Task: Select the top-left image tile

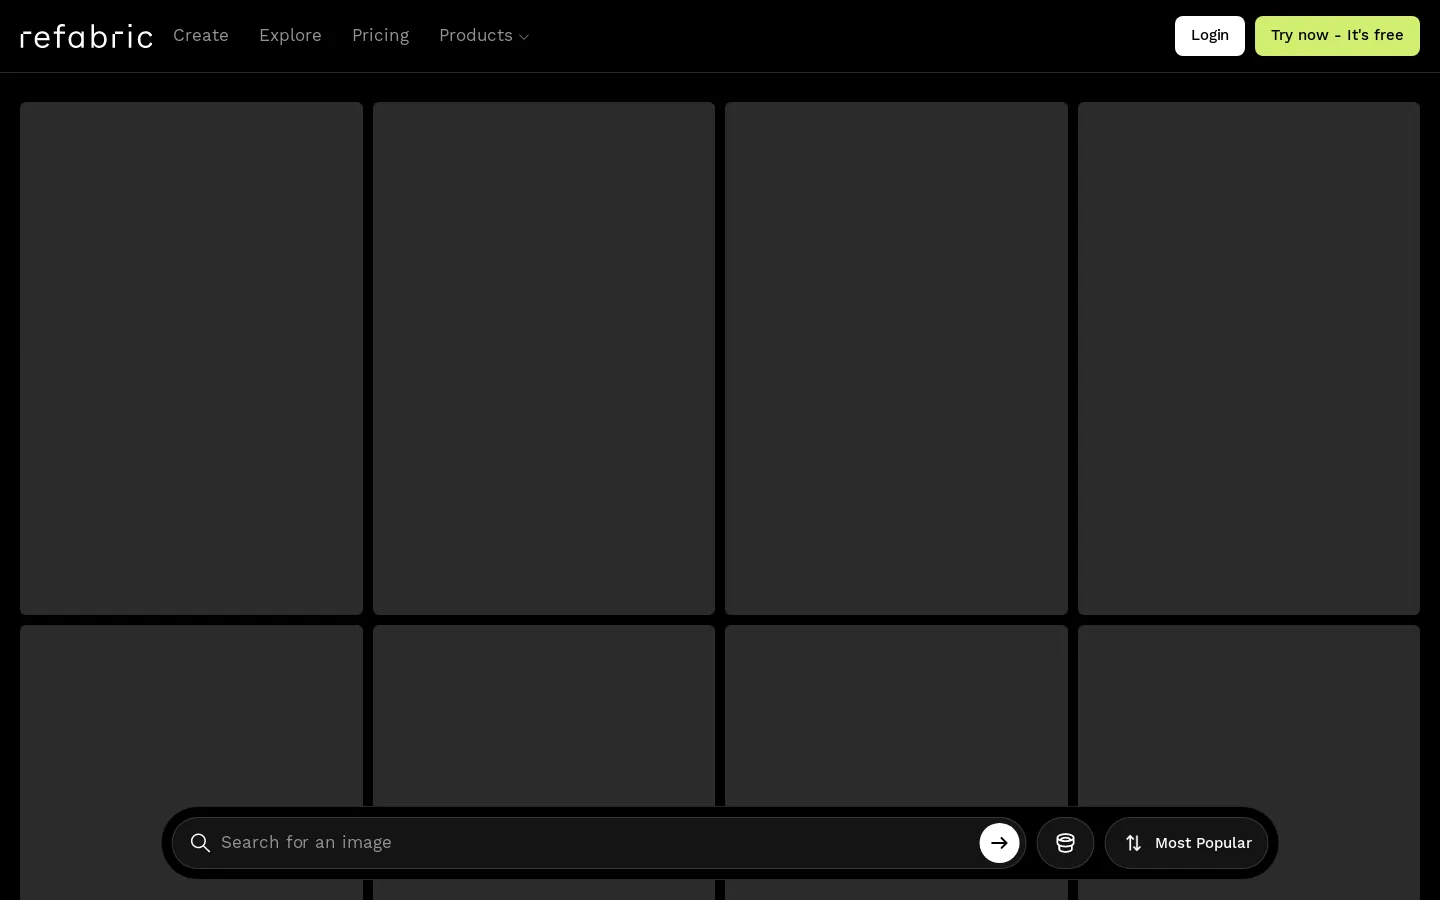Action: coord(191,358)
